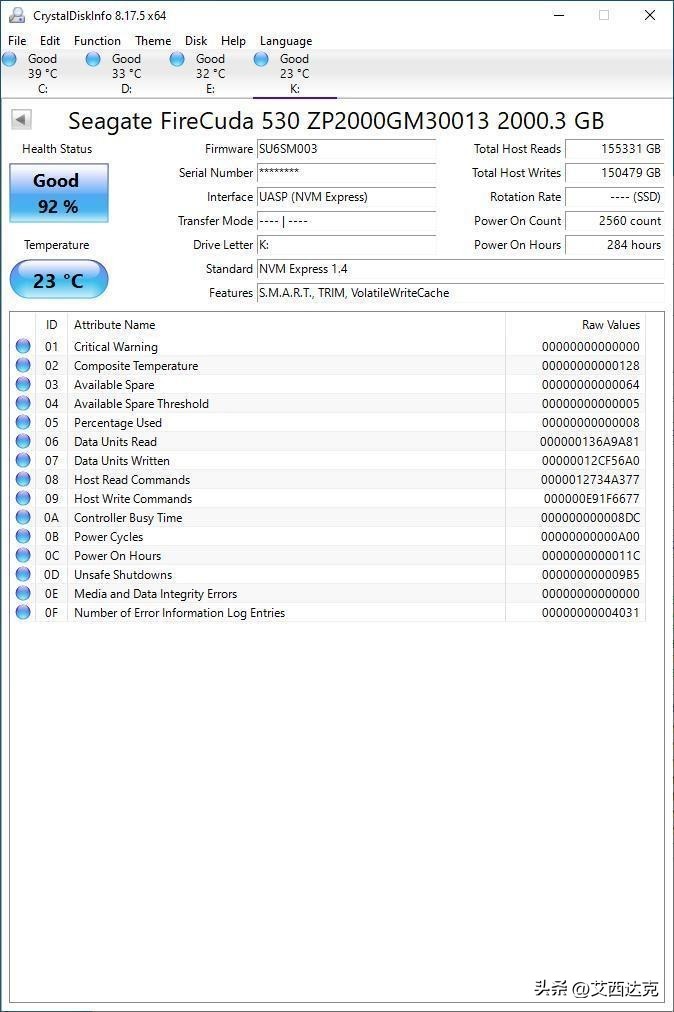This screenshot has width=674, height=1012.
Task: Click status orb for Error Information Log Entries
Action: click(23, 612)
